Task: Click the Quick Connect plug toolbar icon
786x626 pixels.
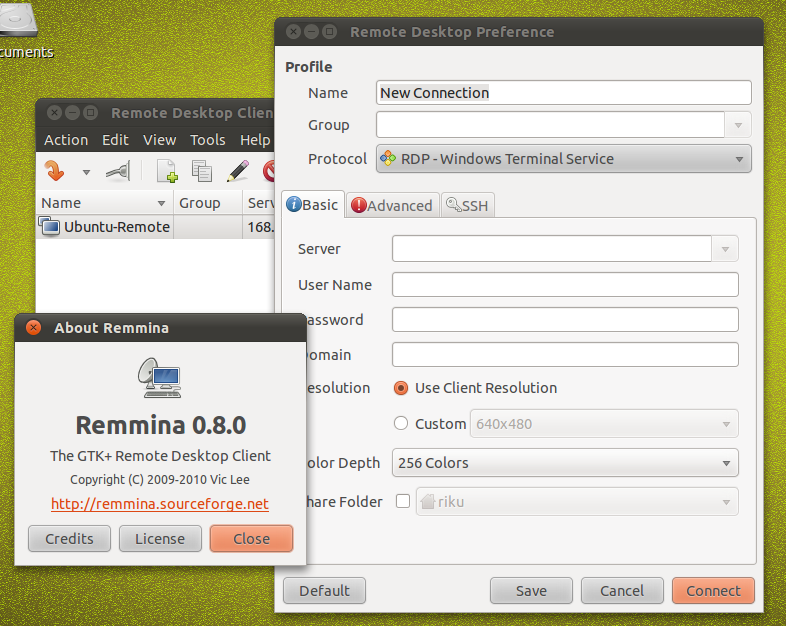Action: (118, 171)
